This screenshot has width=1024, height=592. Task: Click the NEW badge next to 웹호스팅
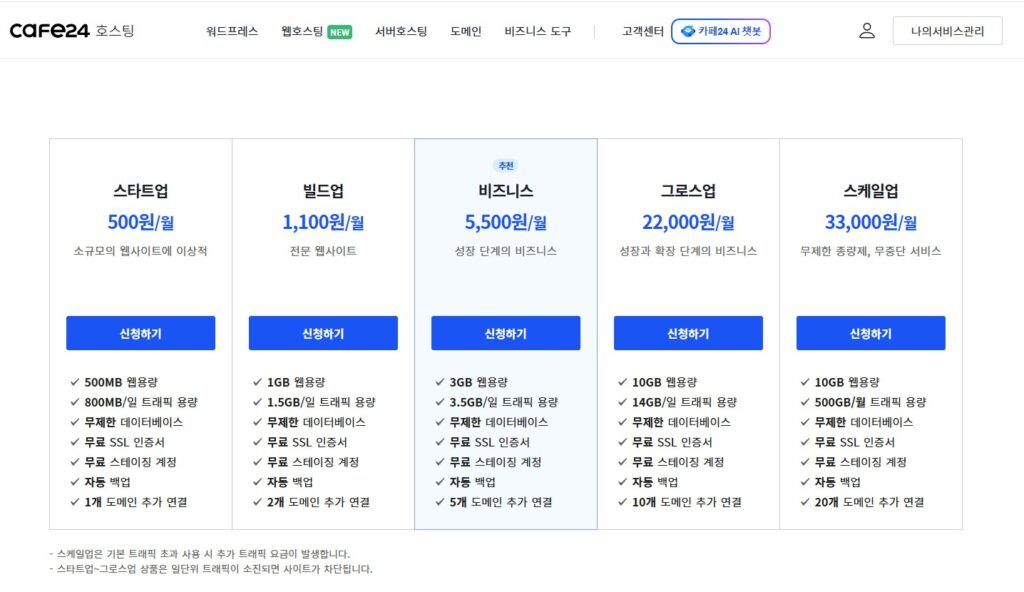[340, 32]
